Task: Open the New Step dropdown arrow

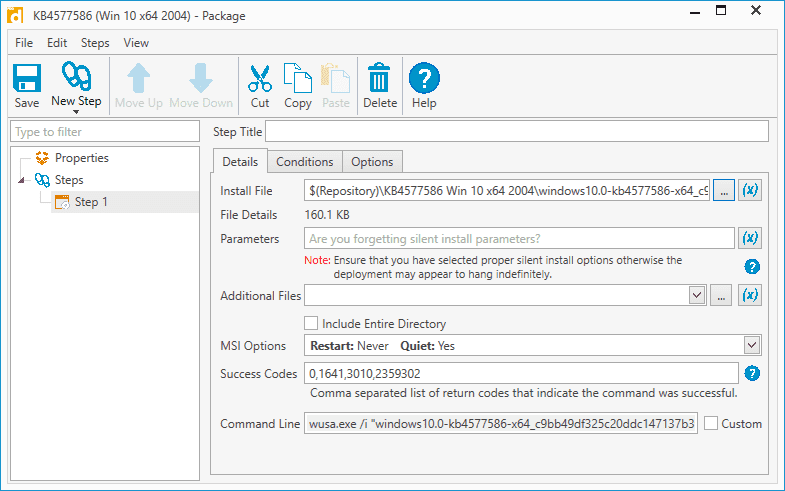Action: [x=76, y=112]
